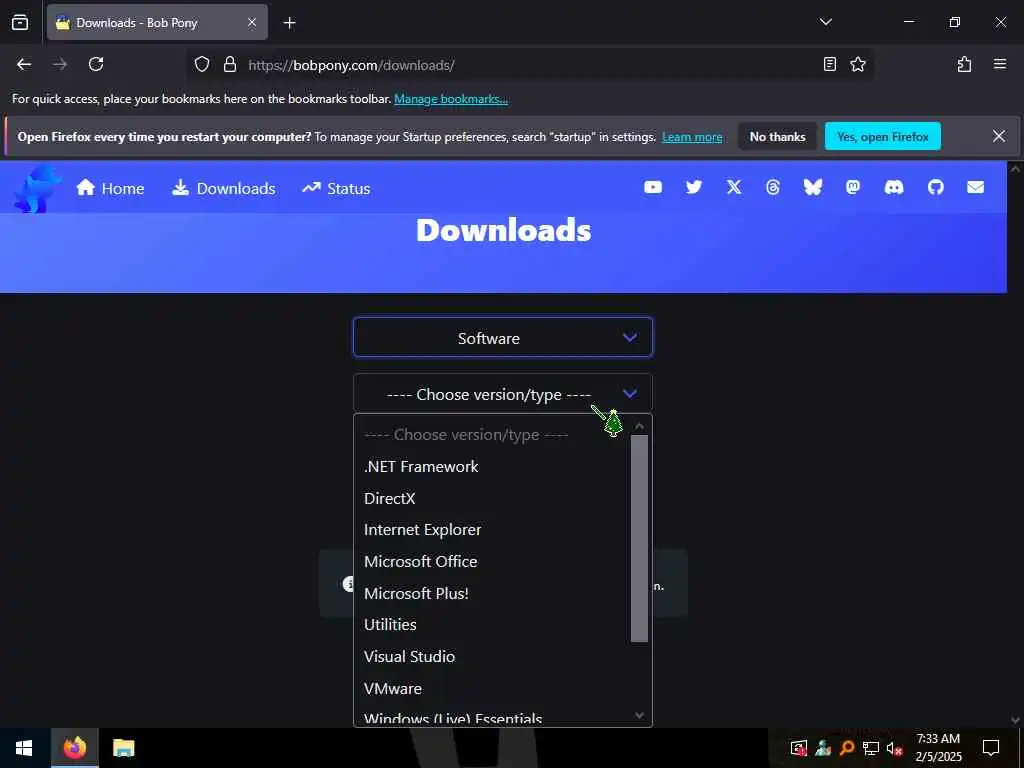The width and height of the screenshot is (1024, 768).
Task: Open the Threads social icon
Action: pyautogui.click(x=773, y=187)
